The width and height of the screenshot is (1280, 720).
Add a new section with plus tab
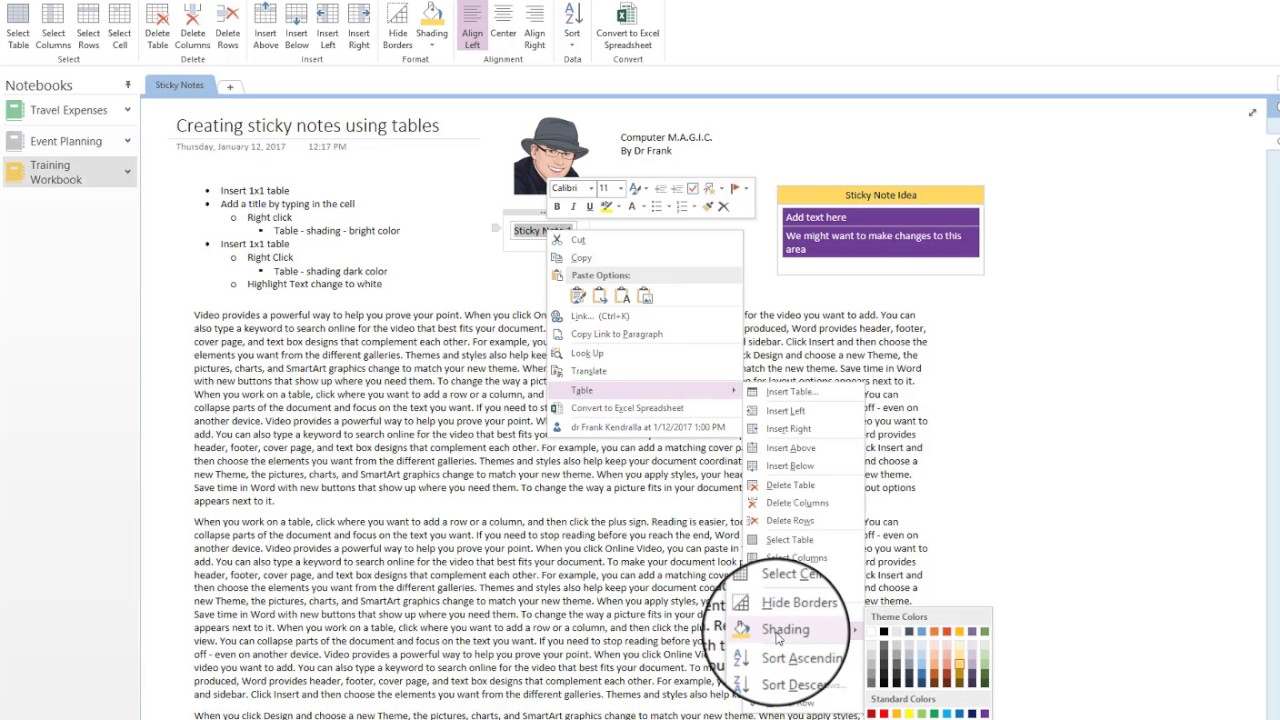[x=230, y=87]
